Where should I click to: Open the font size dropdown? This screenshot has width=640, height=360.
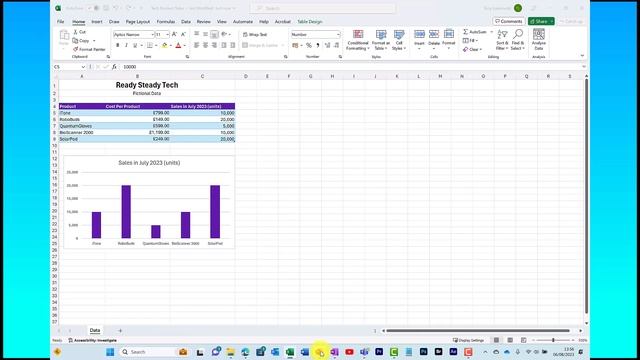[167, 35]
